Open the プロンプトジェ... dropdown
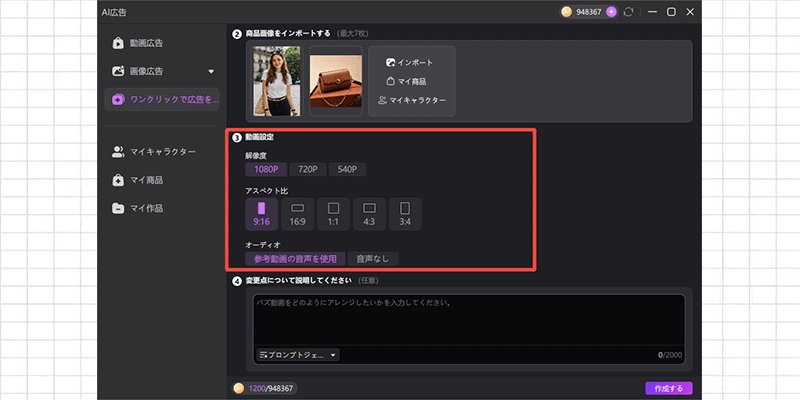 pos(298,355)
